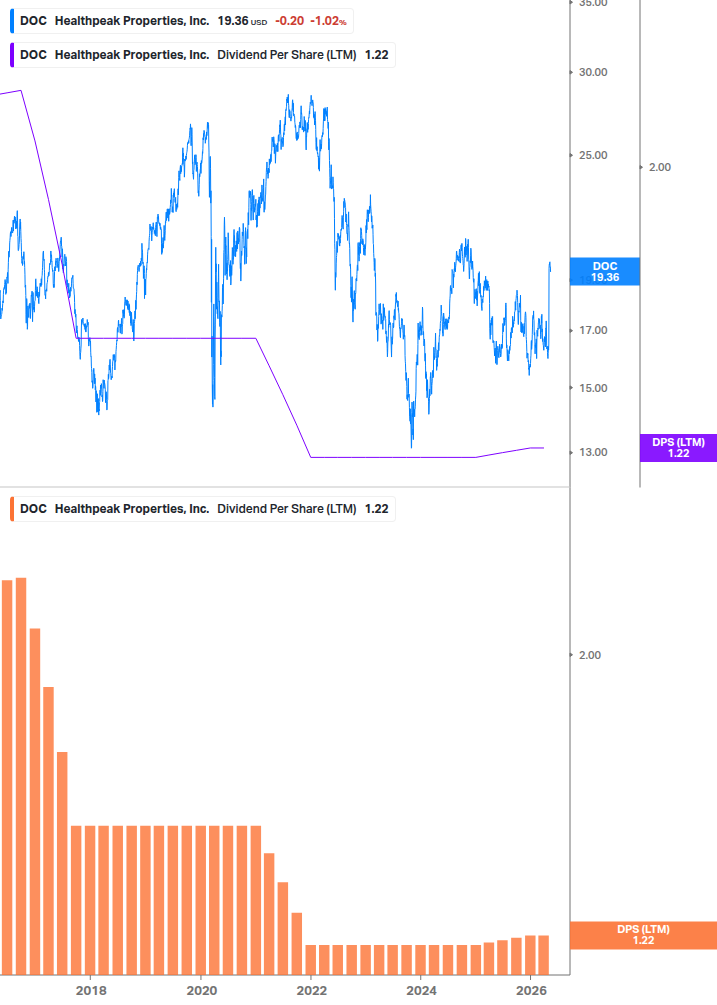The image size is (717, 1005).
Task: Click the 15.00 price axis label
Action: pos(593,388)
